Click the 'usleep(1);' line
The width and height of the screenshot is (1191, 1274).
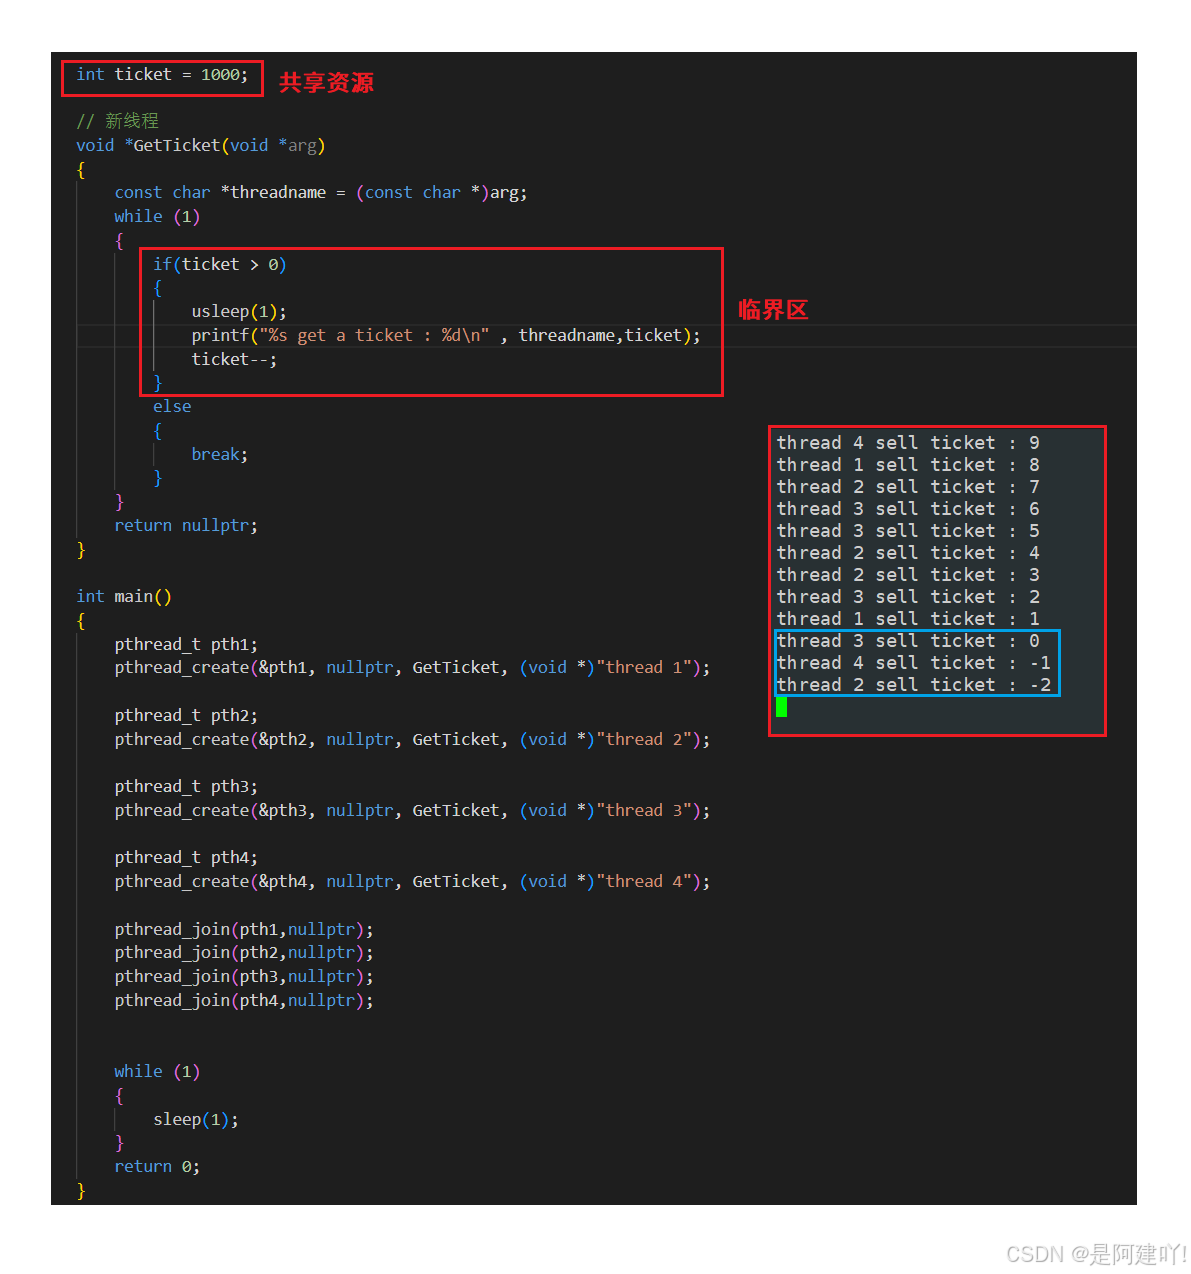click(x=239, y=311)
